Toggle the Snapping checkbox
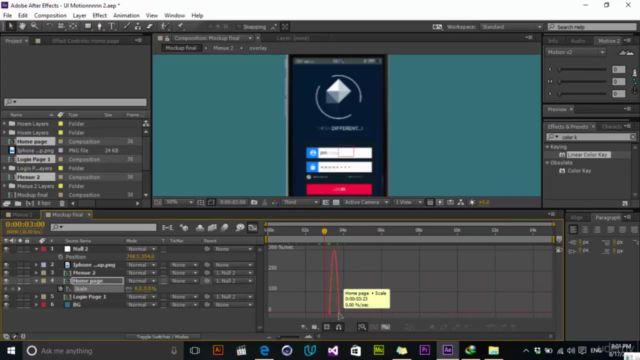The image size is (640, 360). point(238,27)
